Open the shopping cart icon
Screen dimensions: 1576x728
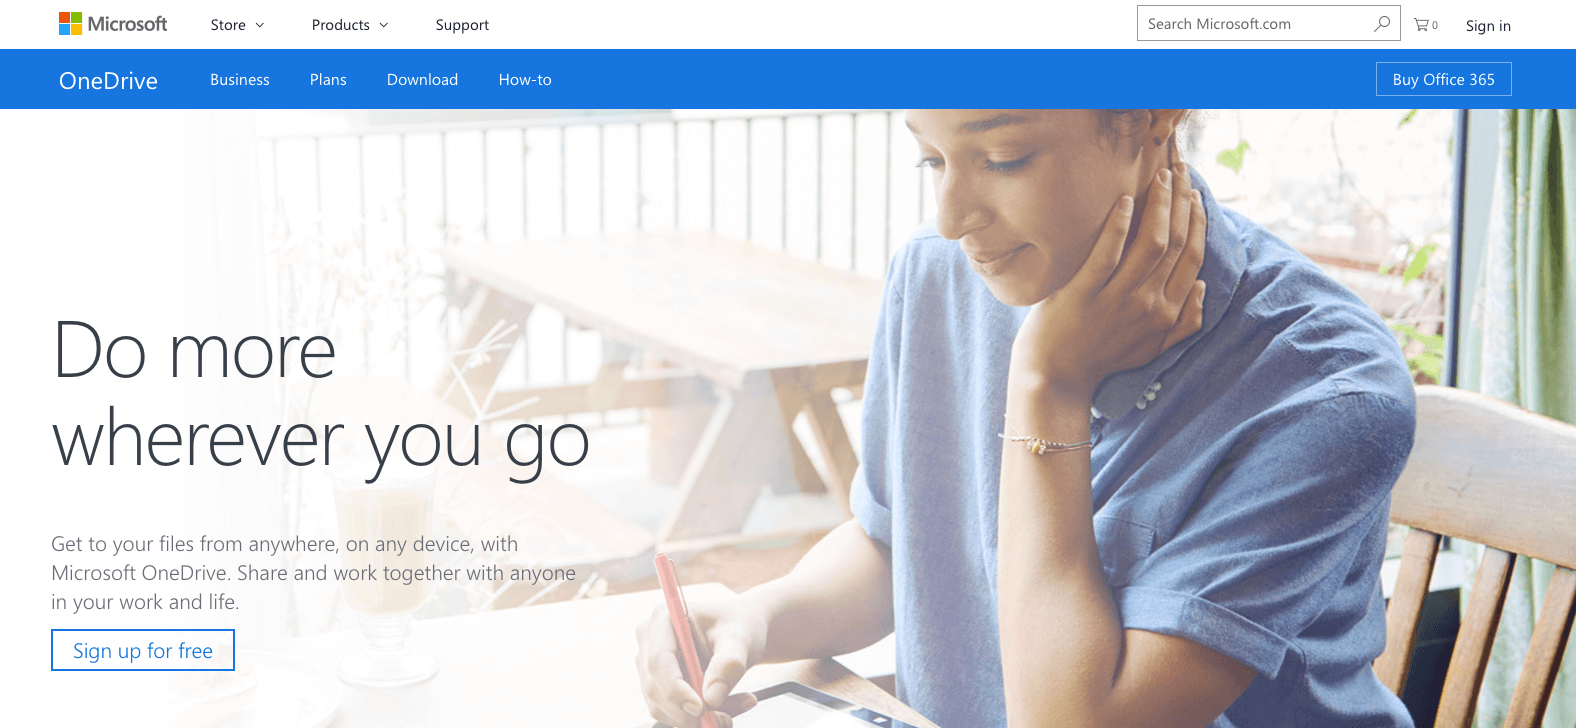click(x=1425, y=25)
